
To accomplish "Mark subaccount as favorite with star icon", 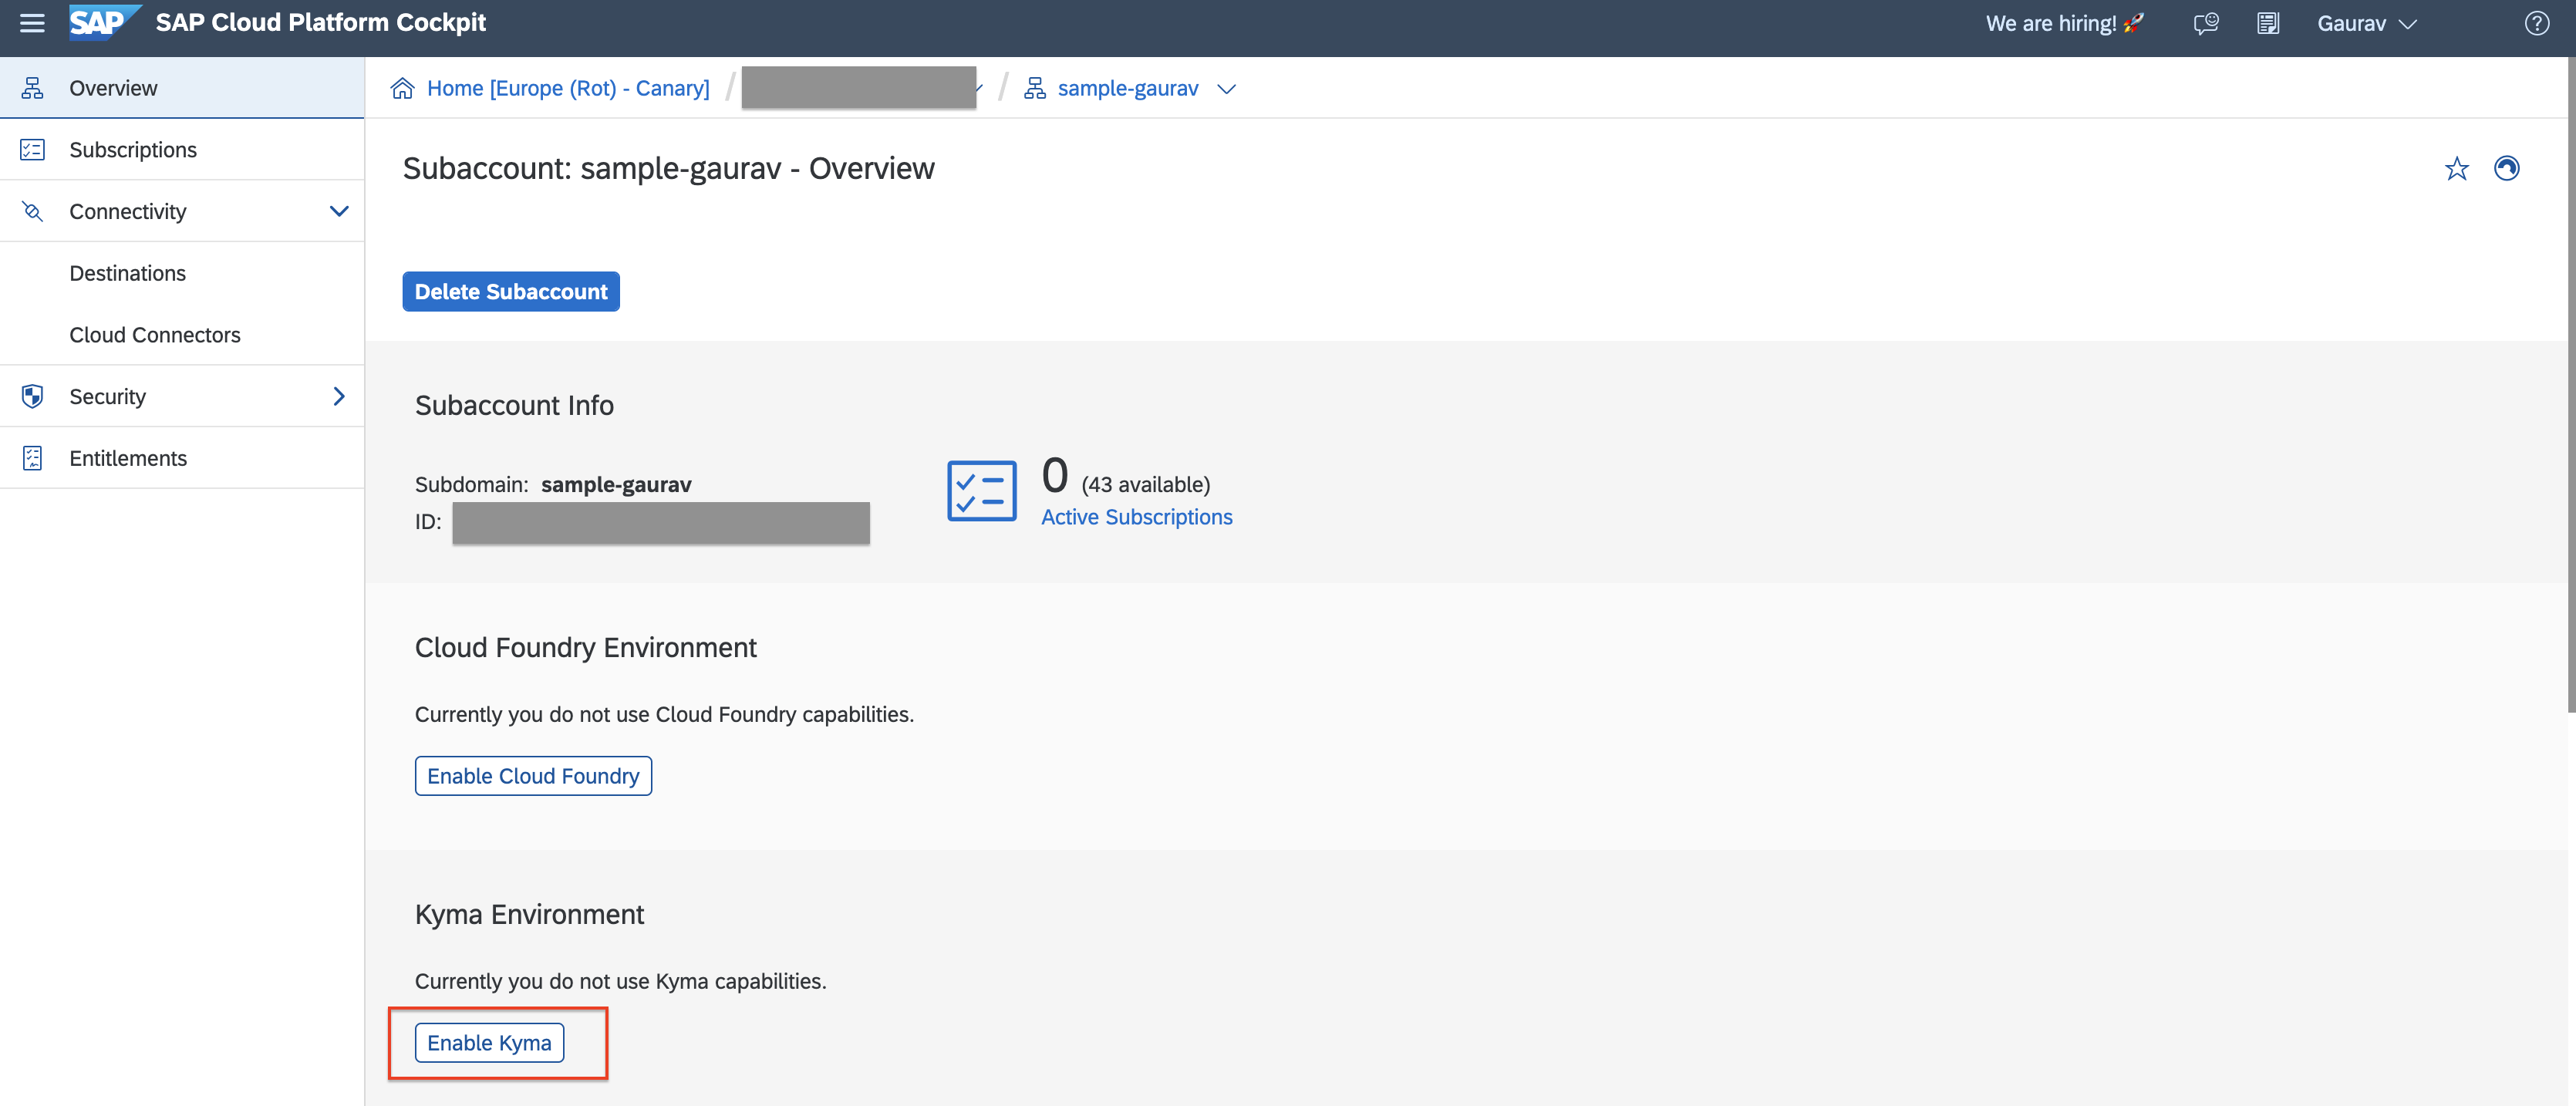I will tap(2456, 169).
